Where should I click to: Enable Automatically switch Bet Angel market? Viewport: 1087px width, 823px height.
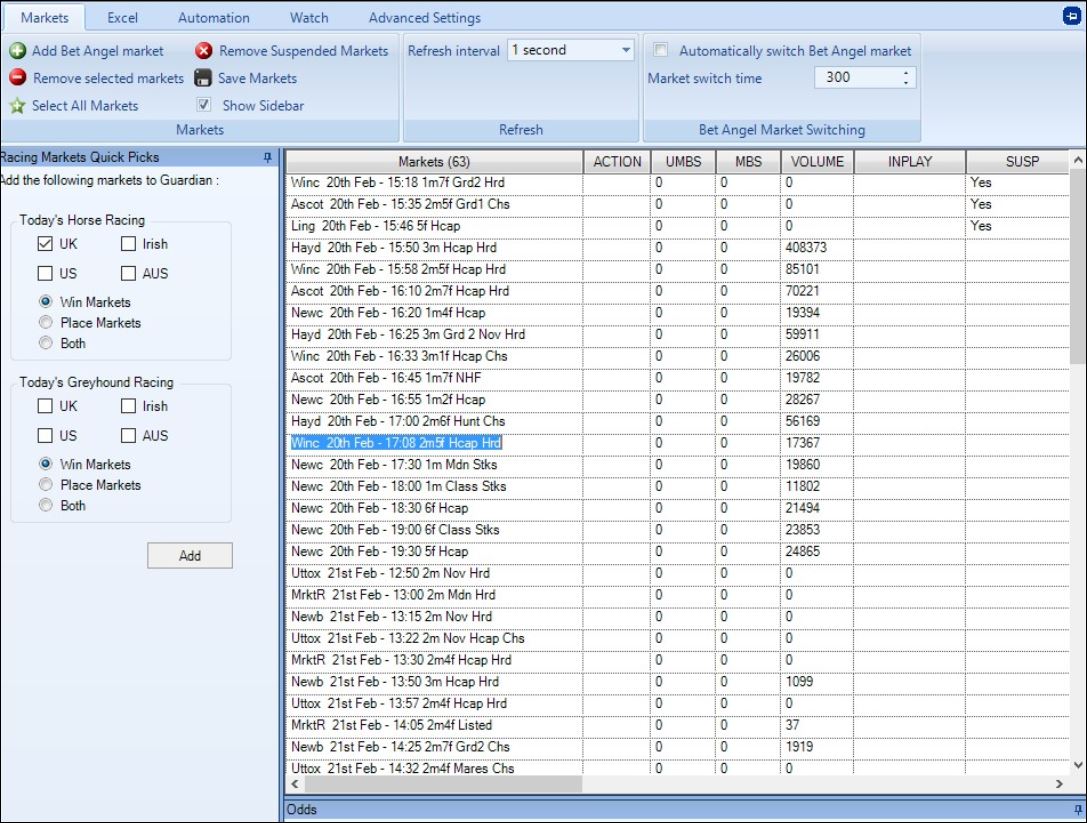(661, 50)
